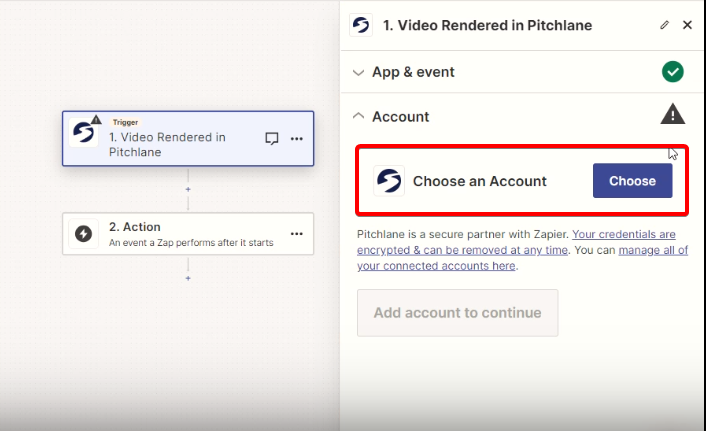706x431 pixels.
Task: Select the Video Rendered in Pitchlane trigger card
Action: [188, 139]
